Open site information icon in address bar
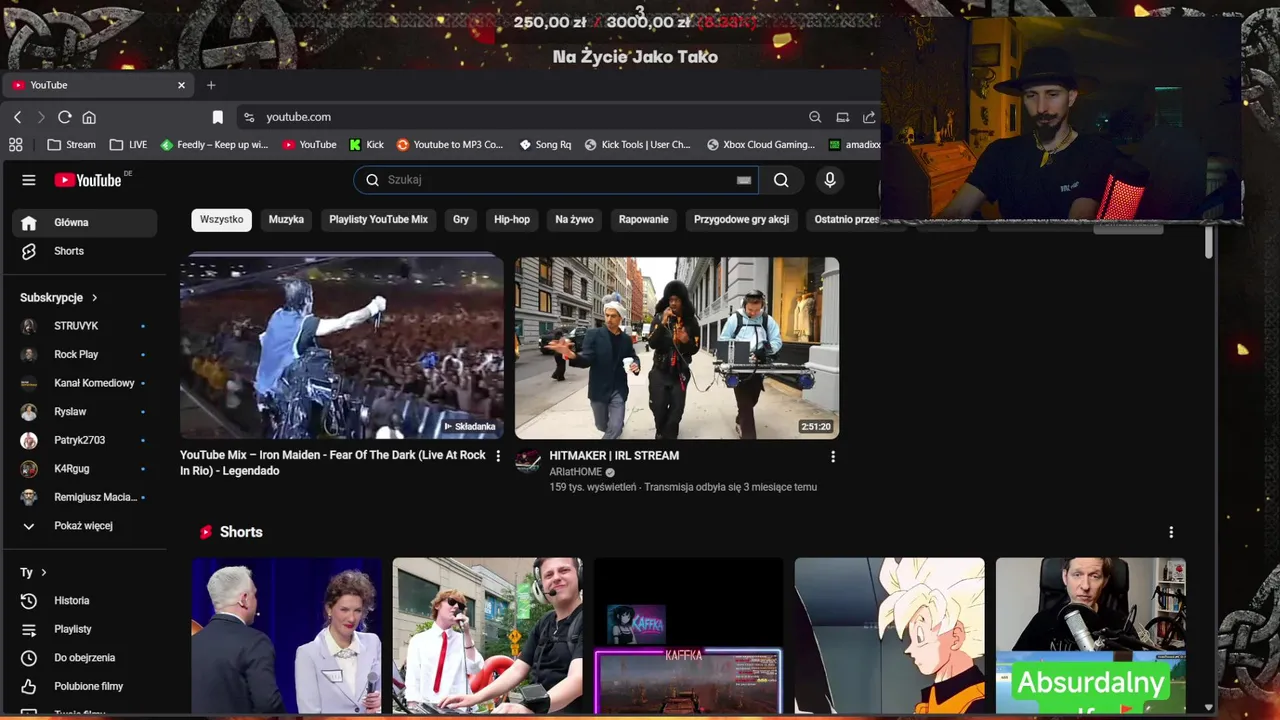 tap(249, 117)
